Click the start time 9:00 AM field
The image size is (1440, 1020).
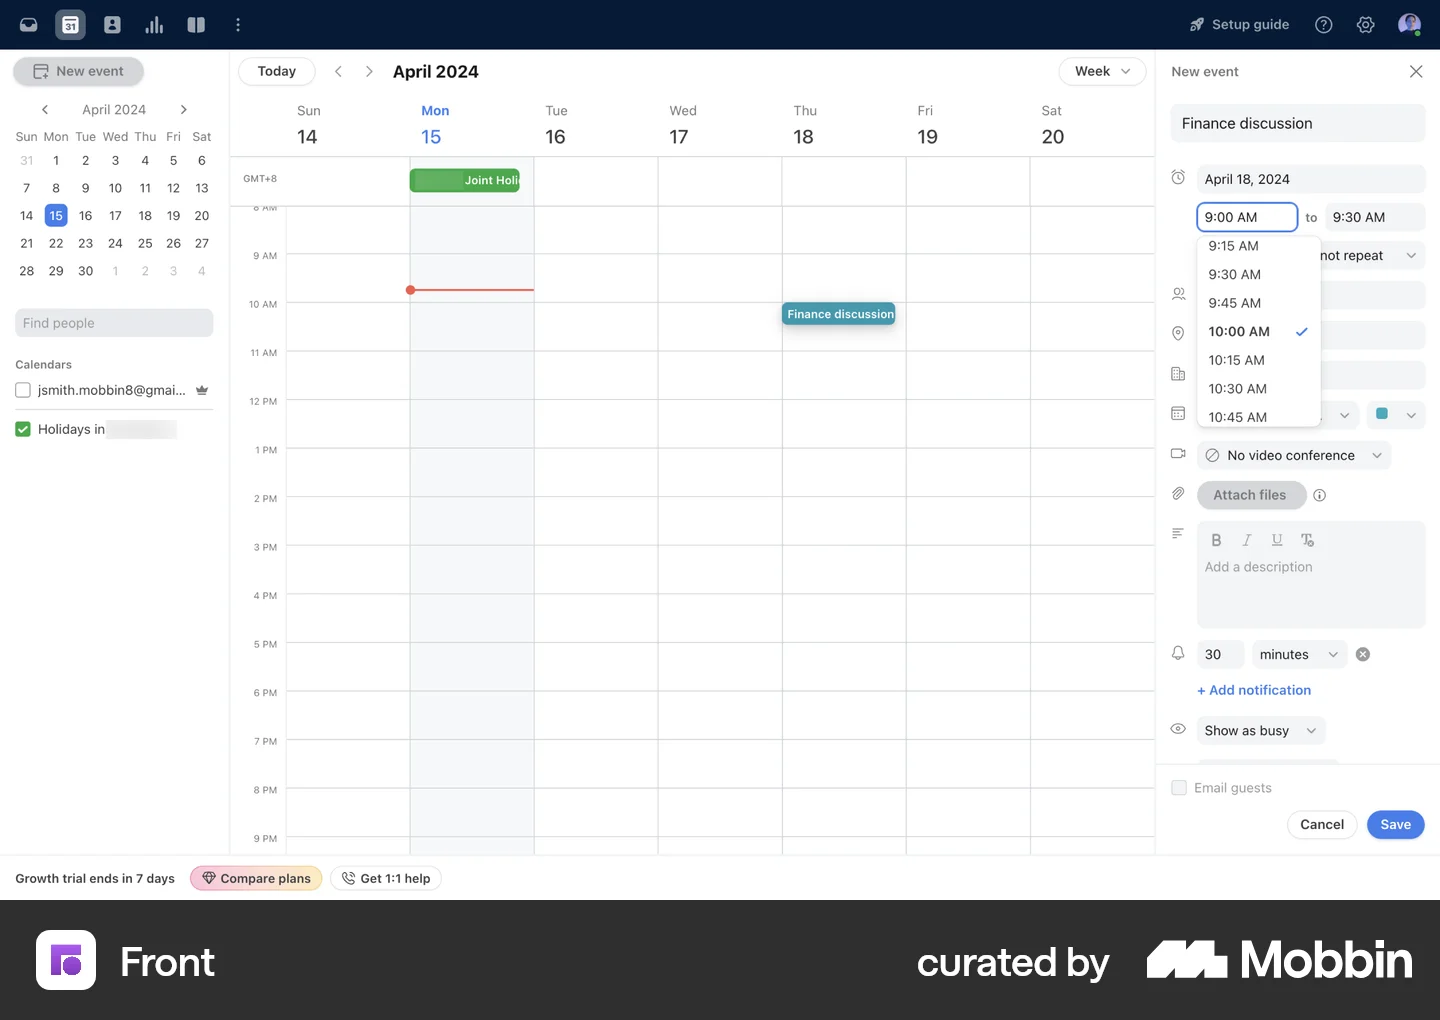pos(1247,217)
